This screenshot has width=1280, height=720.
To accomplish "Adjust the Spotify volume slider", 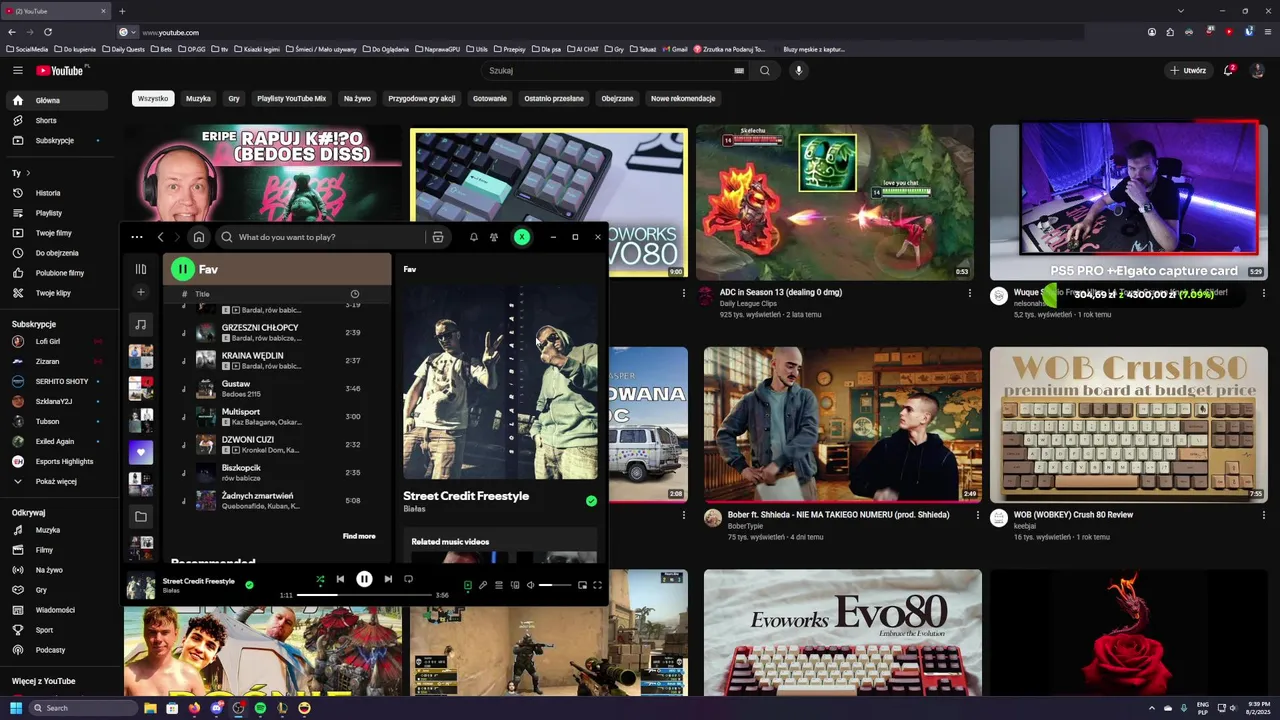I will click(x=555, y=585).
